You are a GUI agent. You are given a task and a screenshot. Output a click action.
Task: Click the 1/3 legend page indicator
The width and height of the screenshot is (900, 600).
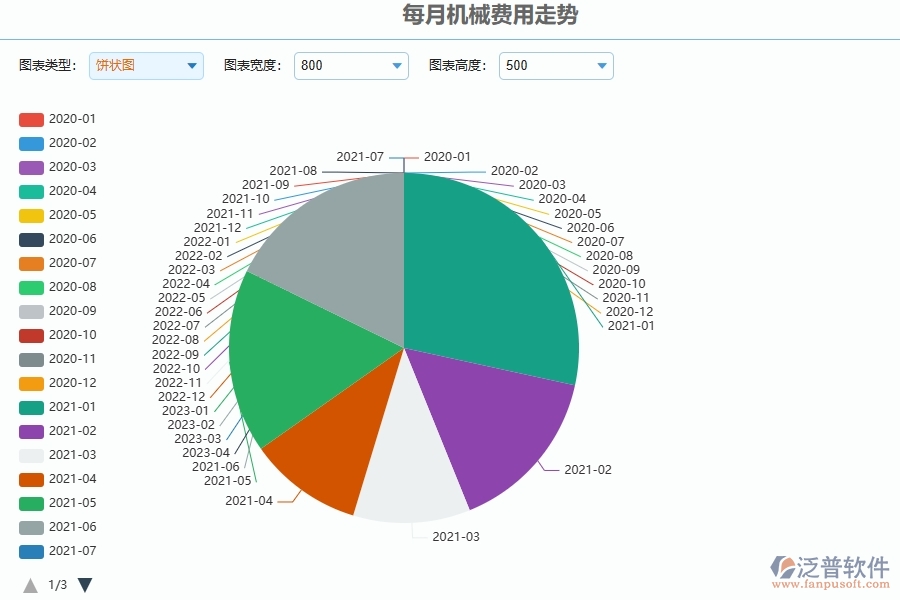pos(55,584)
